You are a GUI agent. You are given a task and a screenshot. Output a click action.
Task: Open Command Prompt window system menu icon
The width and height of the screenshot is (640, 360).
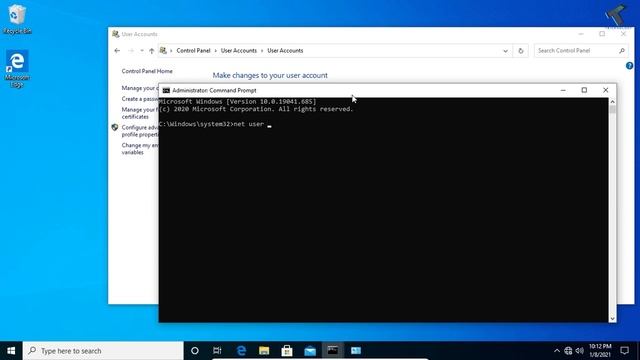click(166, 90)
